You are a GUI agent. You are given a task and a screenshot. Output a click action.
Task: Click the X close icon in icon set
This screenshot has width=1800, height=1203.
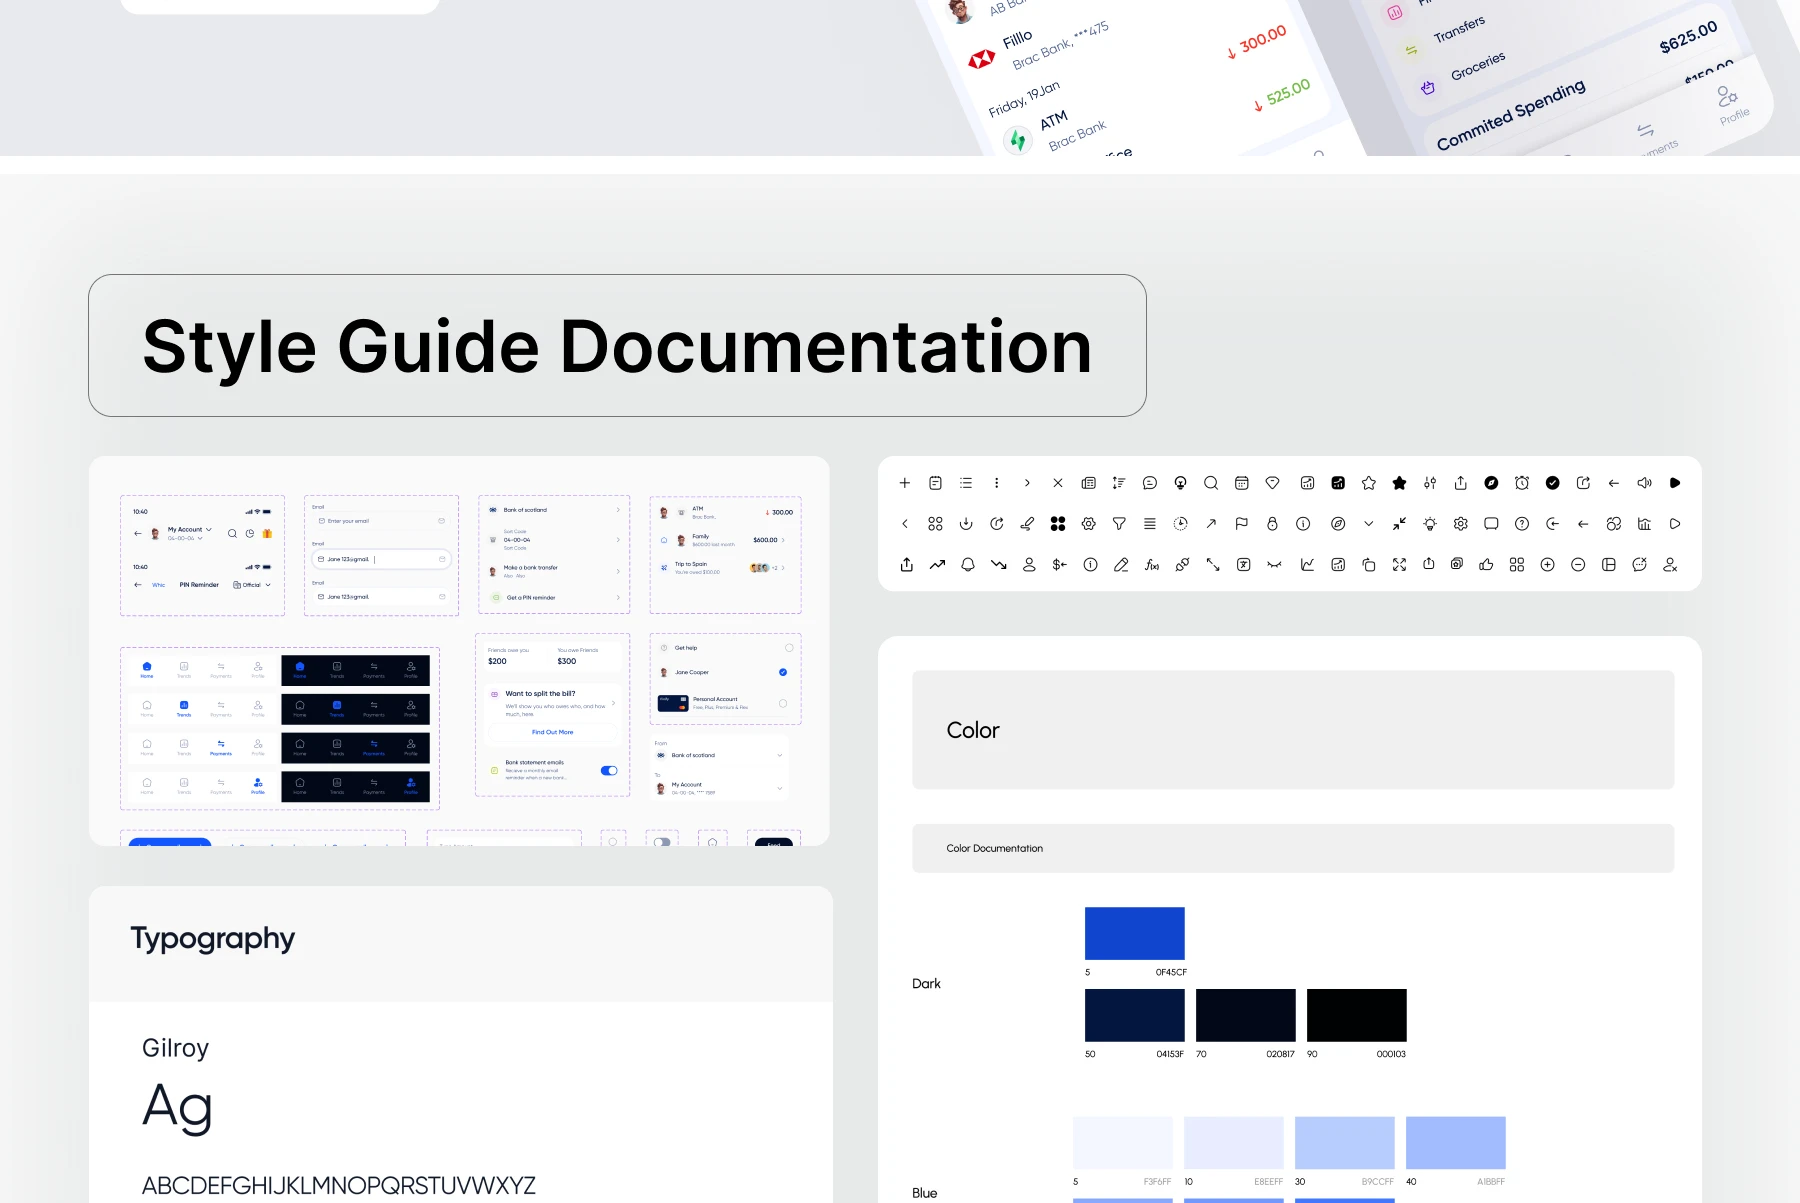[x=1058, y=483]
